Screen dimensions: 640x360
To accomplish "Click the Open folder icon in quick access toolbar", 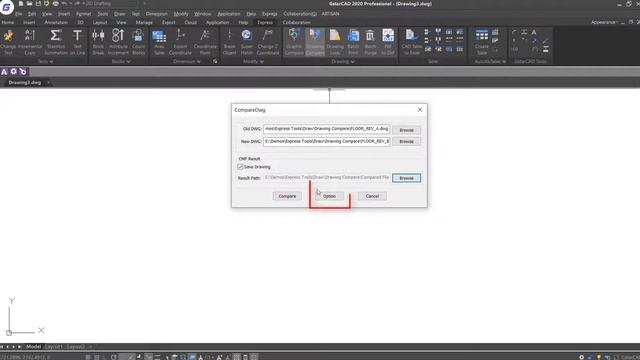I will pyautogui.click(x=29, y=4).
